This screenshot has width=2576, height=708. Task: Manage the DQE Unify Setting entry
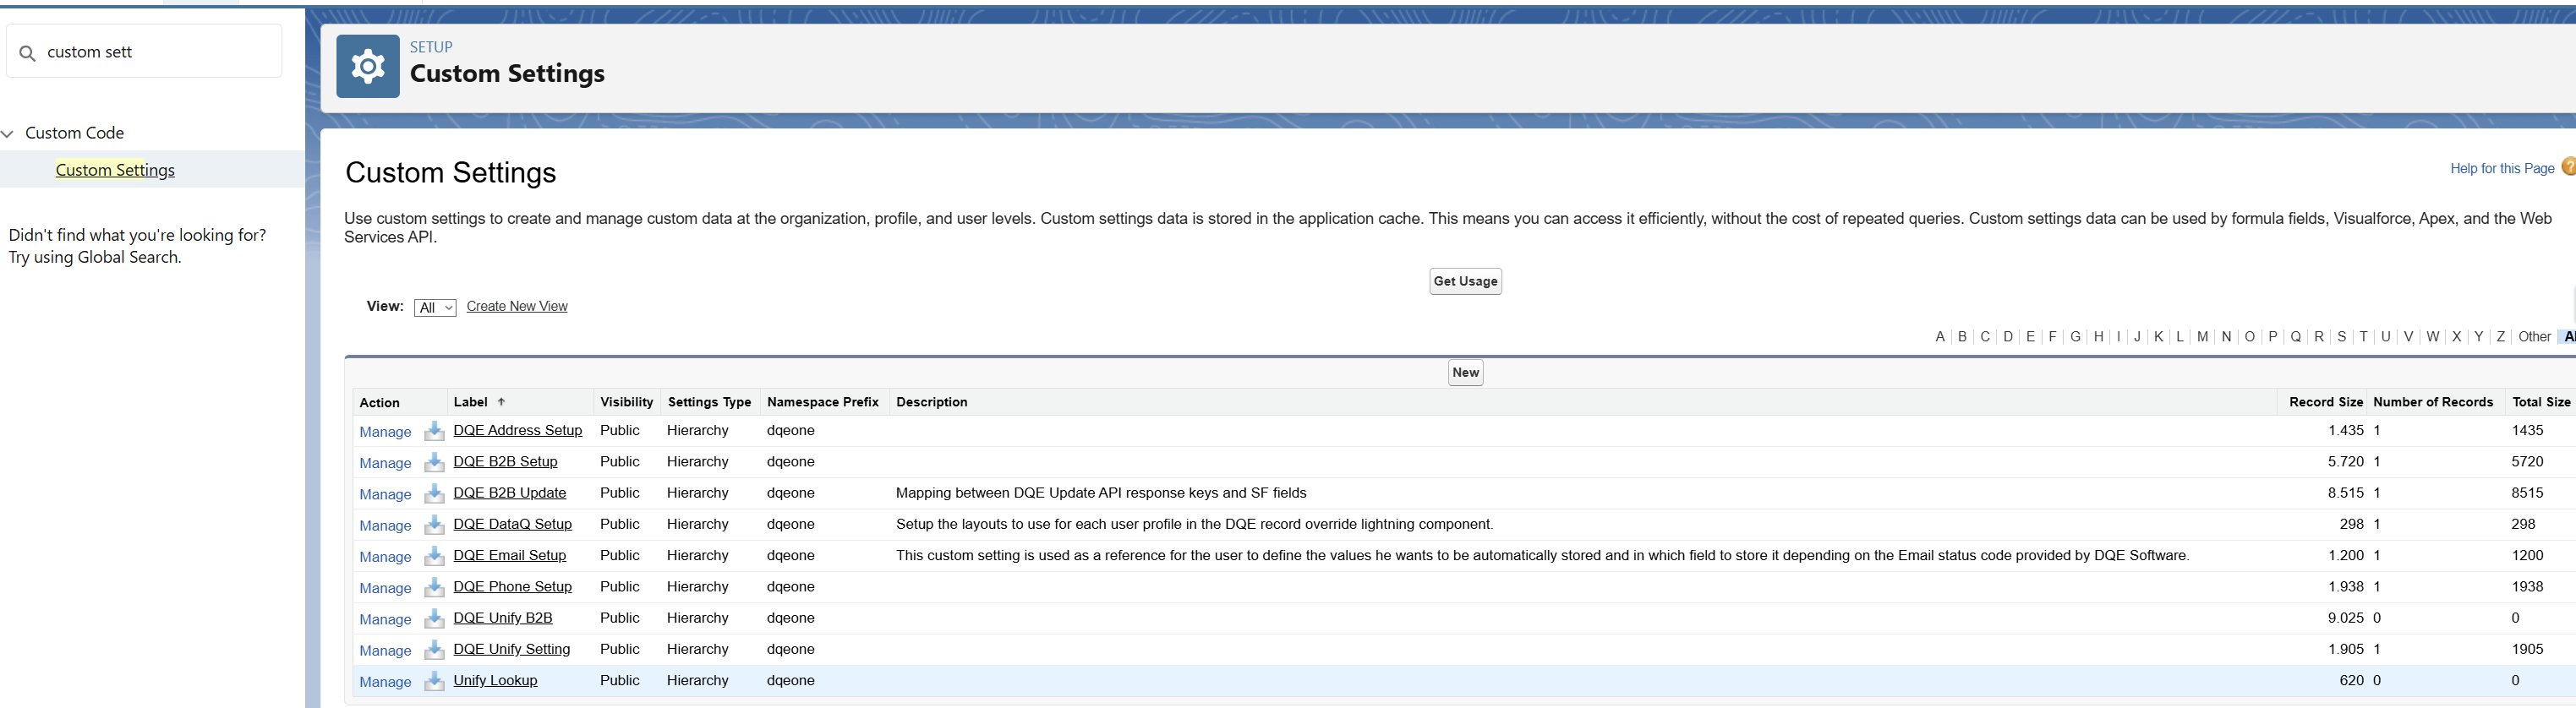pos(385,651)
